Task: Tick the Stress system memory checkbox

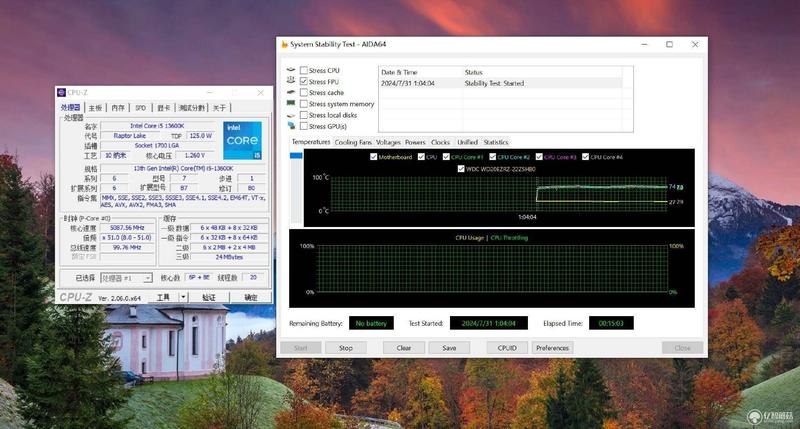Action: tap(304, 104)
